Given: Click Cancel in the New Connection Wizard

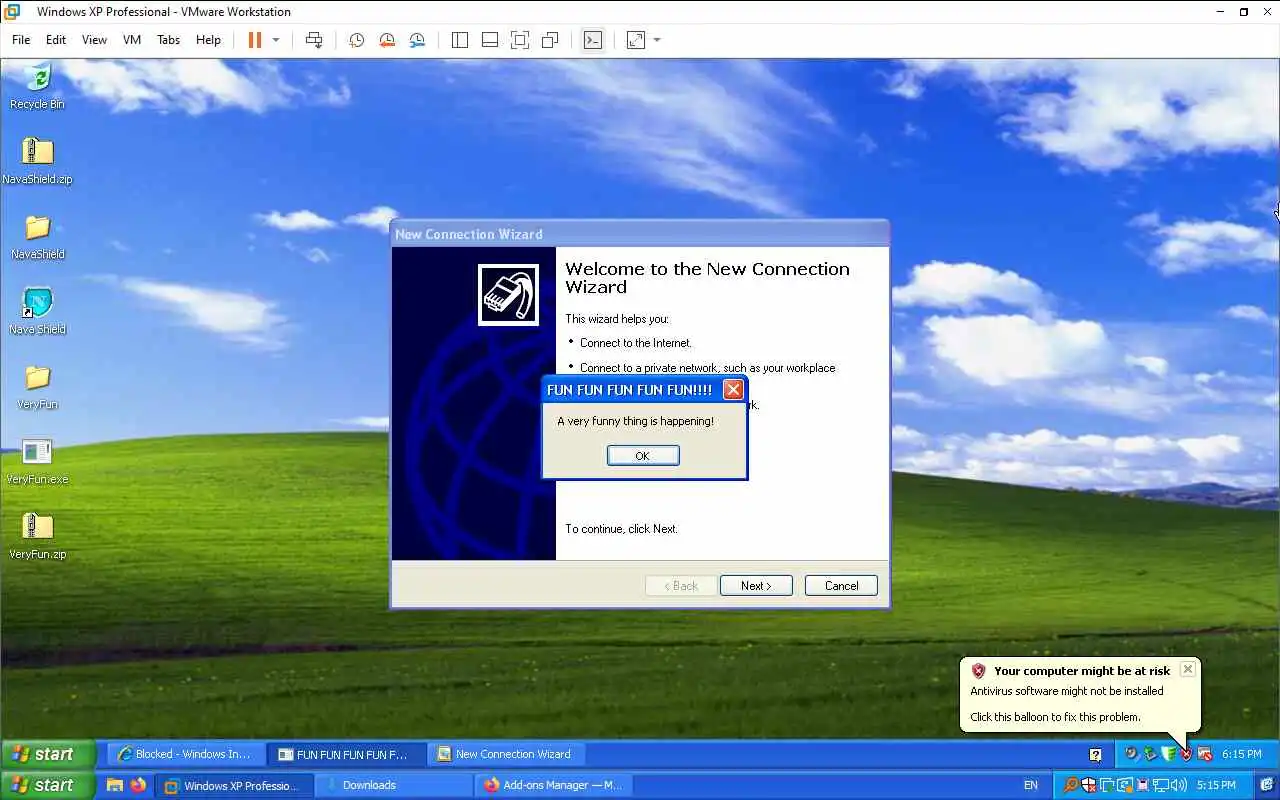Looking at the screenshot, I should coord(841,586).
